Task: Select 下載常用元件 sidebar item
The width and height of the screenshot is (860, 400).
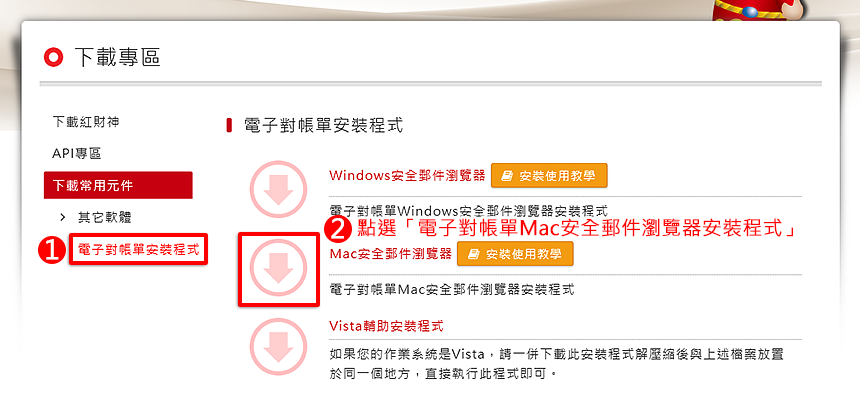Action: click(118, 185)
